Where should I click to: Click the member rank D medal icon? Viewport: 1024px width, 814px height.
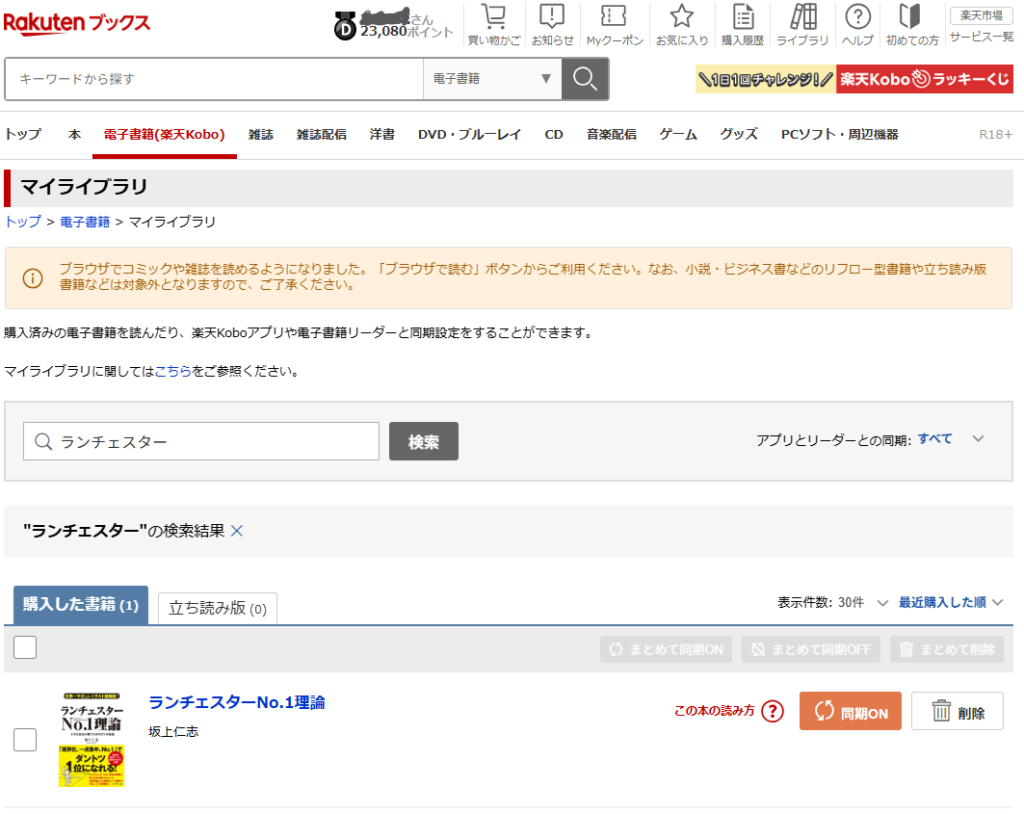pyautogui.click(x=345, y=27)
